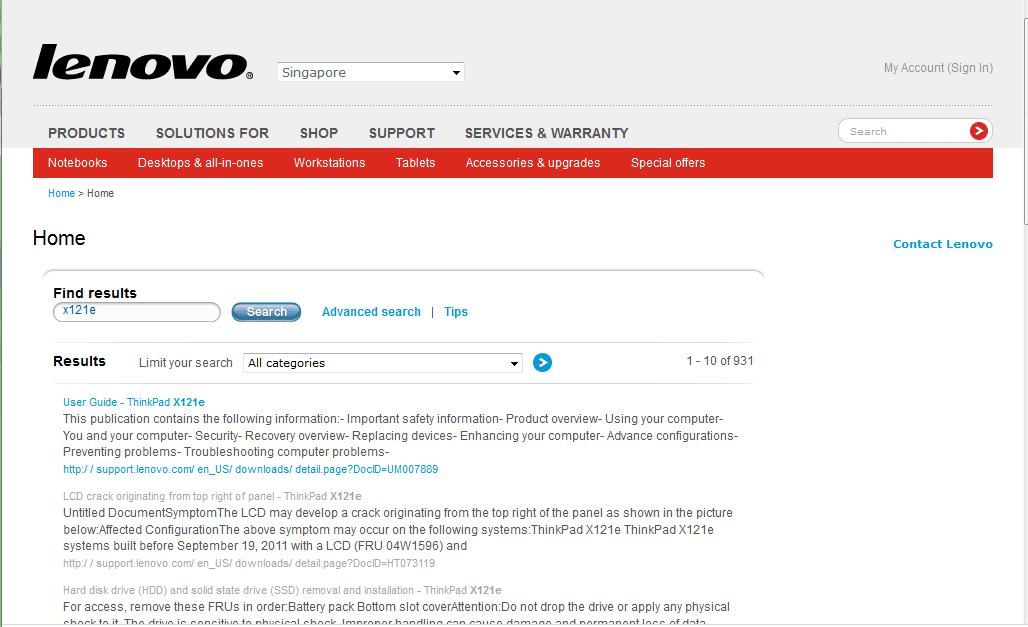Select Special offers in the red bar
Image resolution: width=1028 pixels, height=627 pixels.
point(668,163)
